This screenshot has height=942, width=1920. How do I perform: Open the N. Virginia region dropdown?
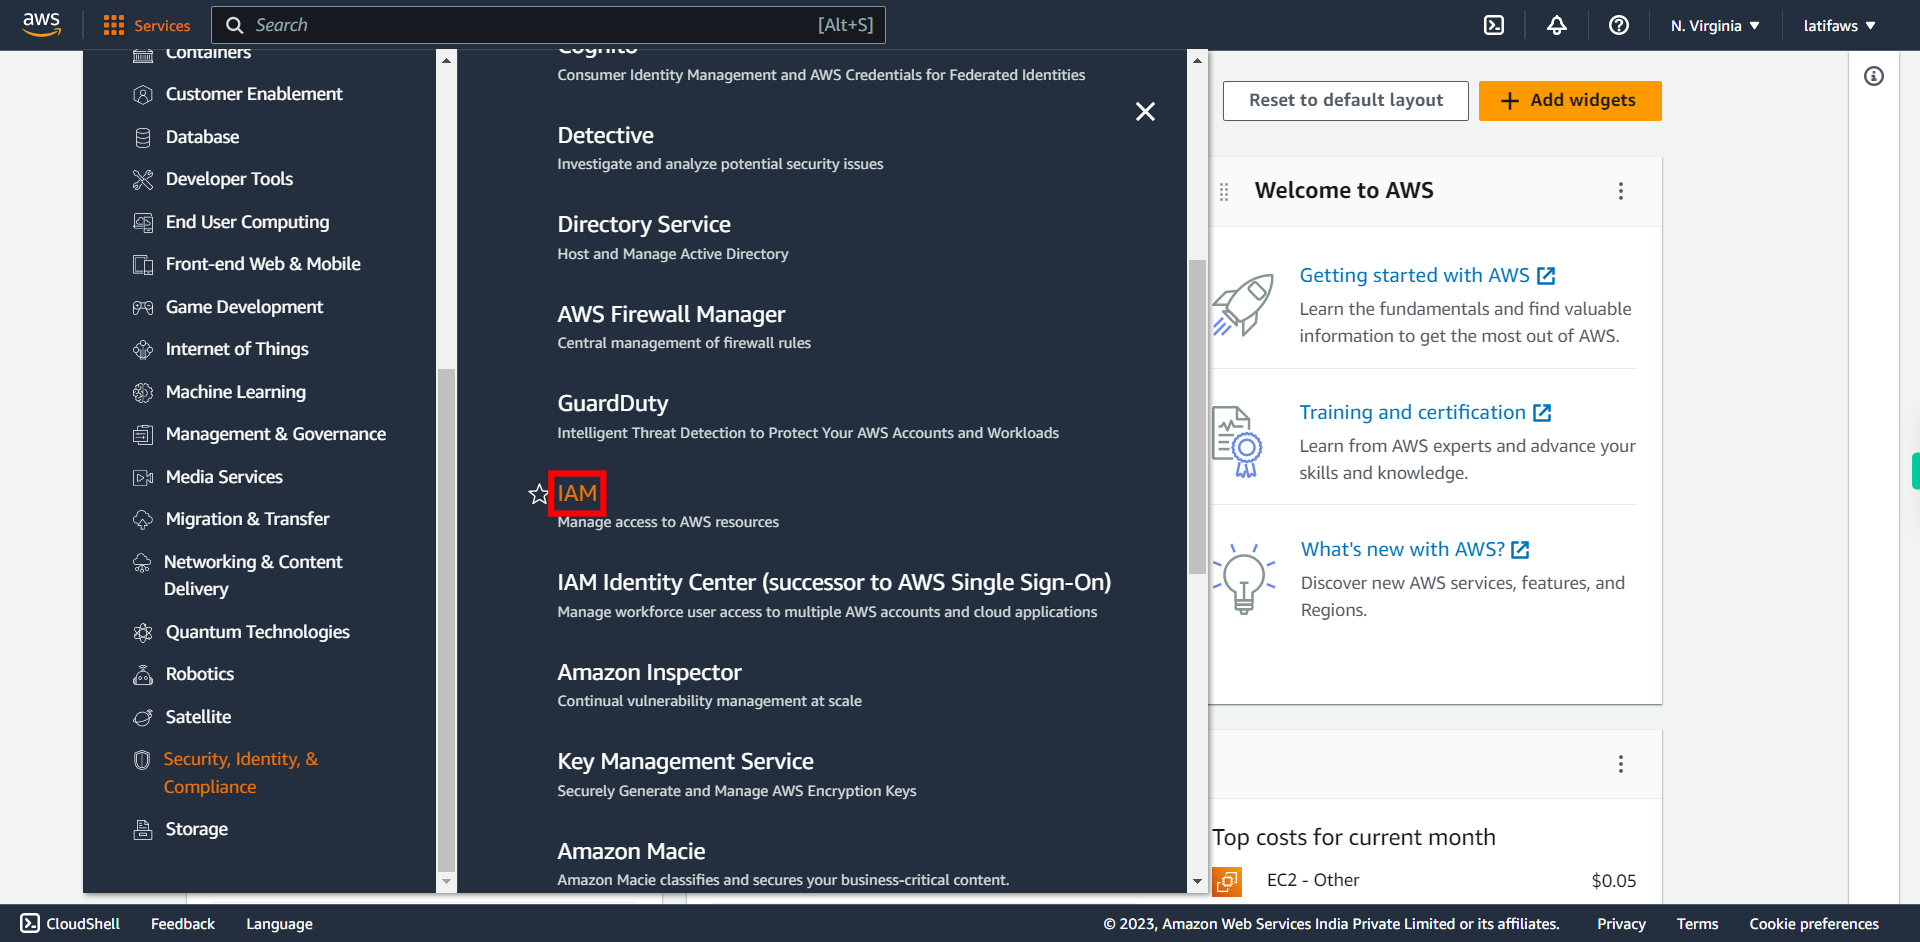(1715, 25)
